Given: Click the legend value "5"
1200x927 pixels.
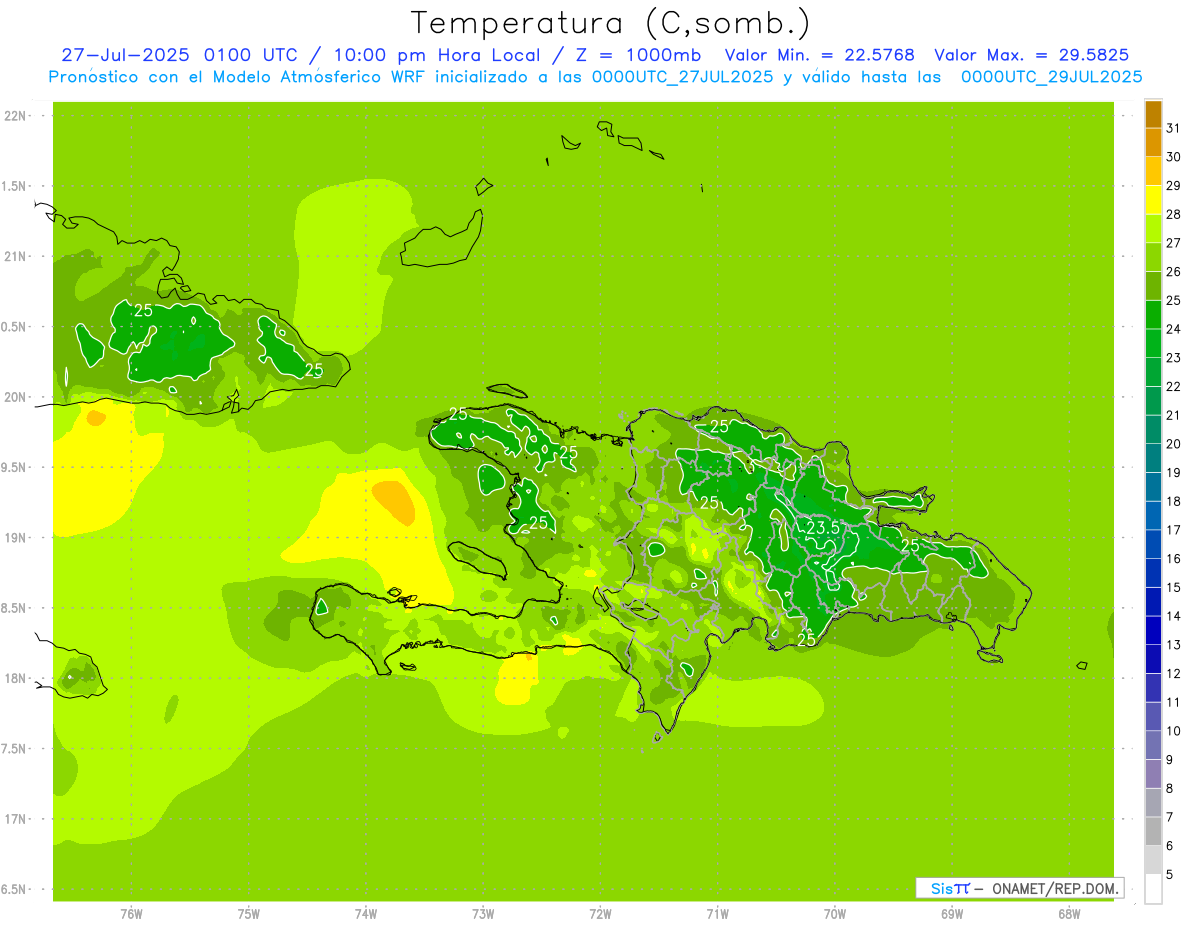Looking at the screenshot, I should point(1170,875).
